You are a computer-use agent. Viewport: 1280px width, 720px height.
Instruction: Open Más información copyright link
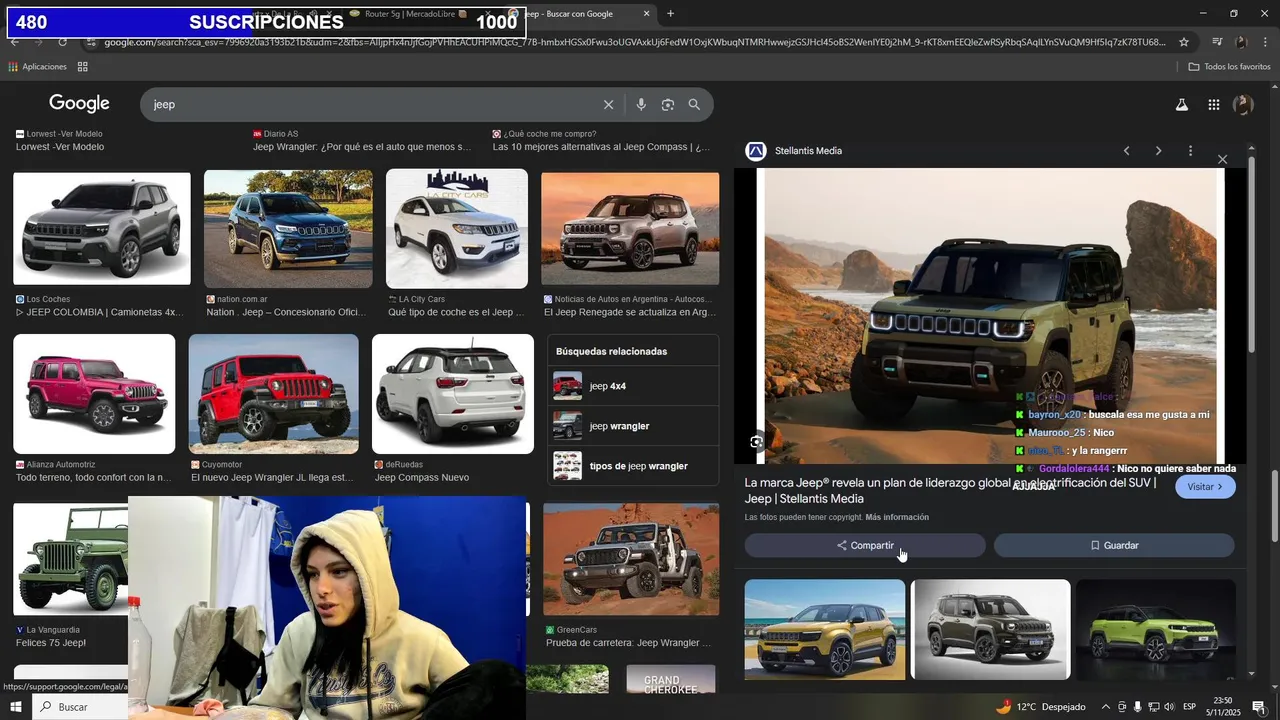(897, 518)
